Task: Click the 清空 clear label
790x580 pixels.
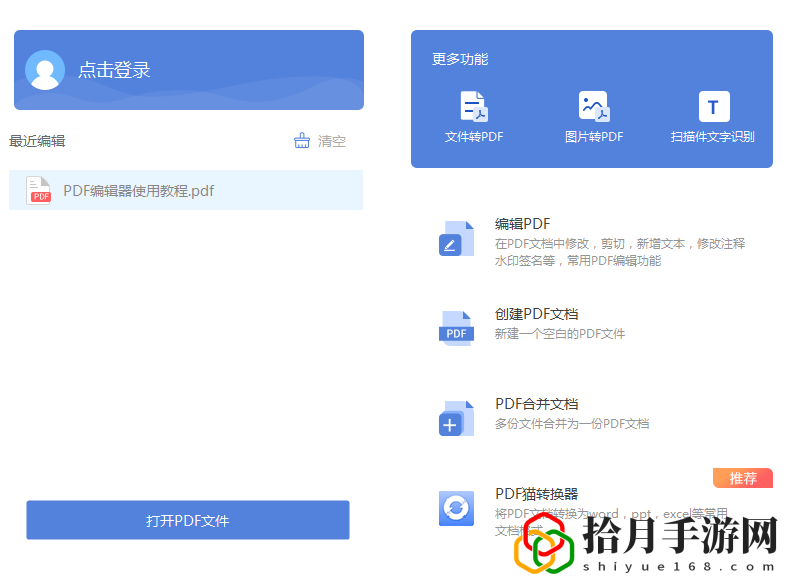Action: point(332,141)
